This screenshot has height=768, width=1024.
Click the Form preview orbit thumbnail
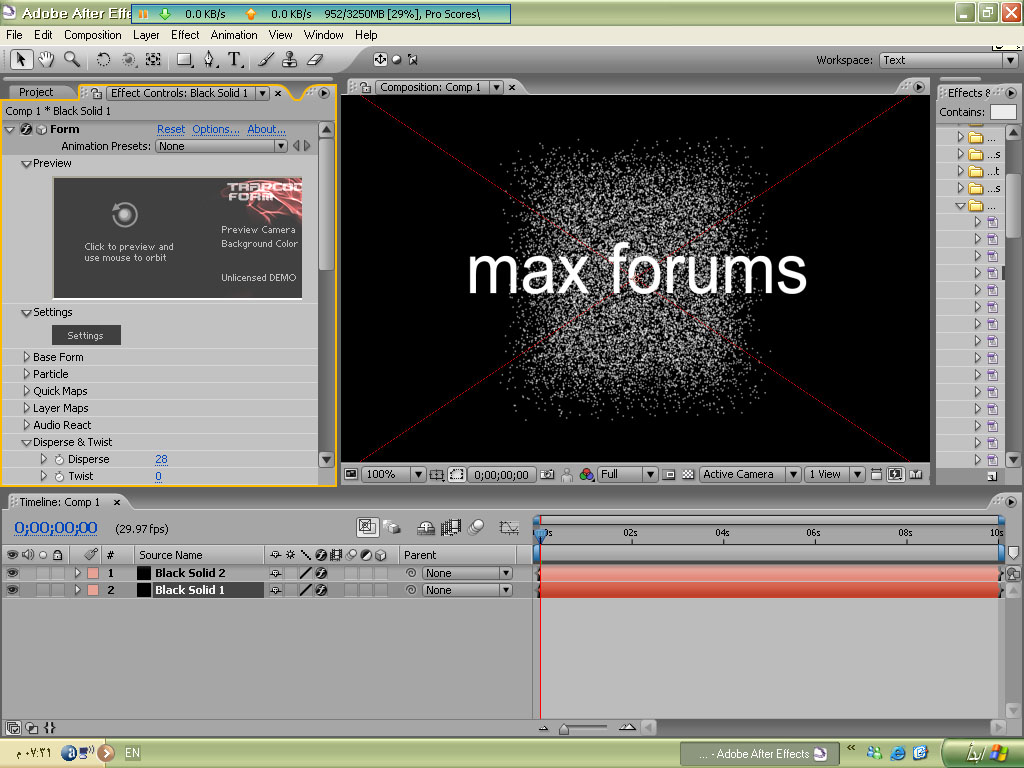pos(178,238)
